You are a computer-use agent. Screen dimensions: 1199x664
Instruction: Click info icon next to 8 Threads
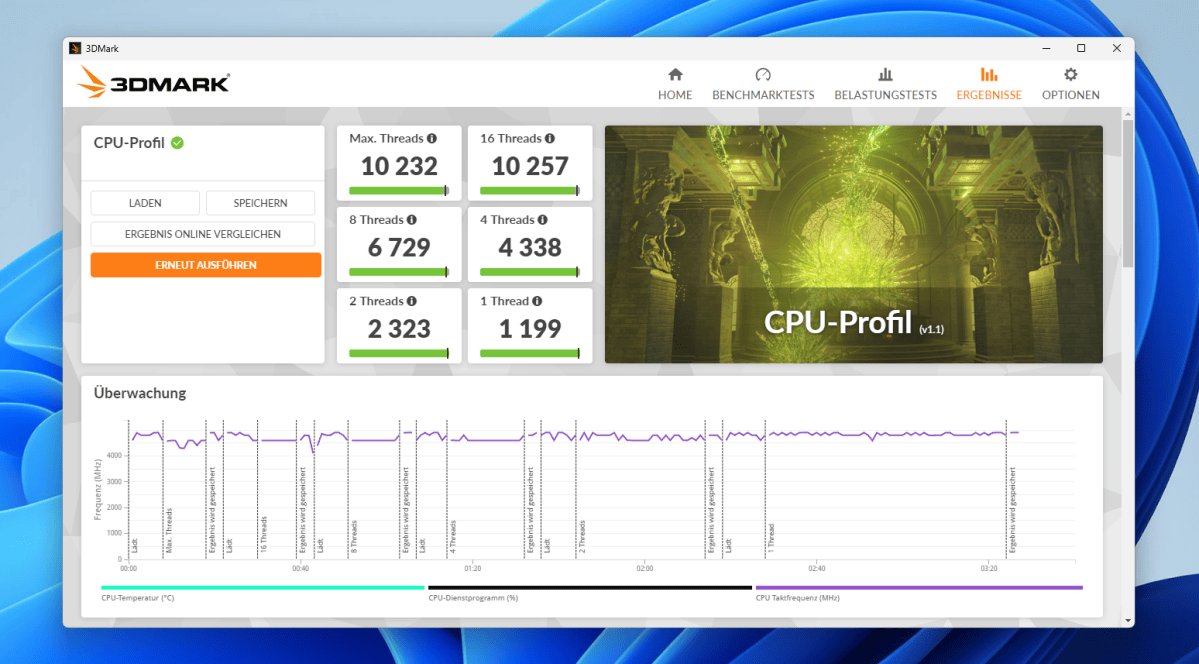click(x=412, y=220)
